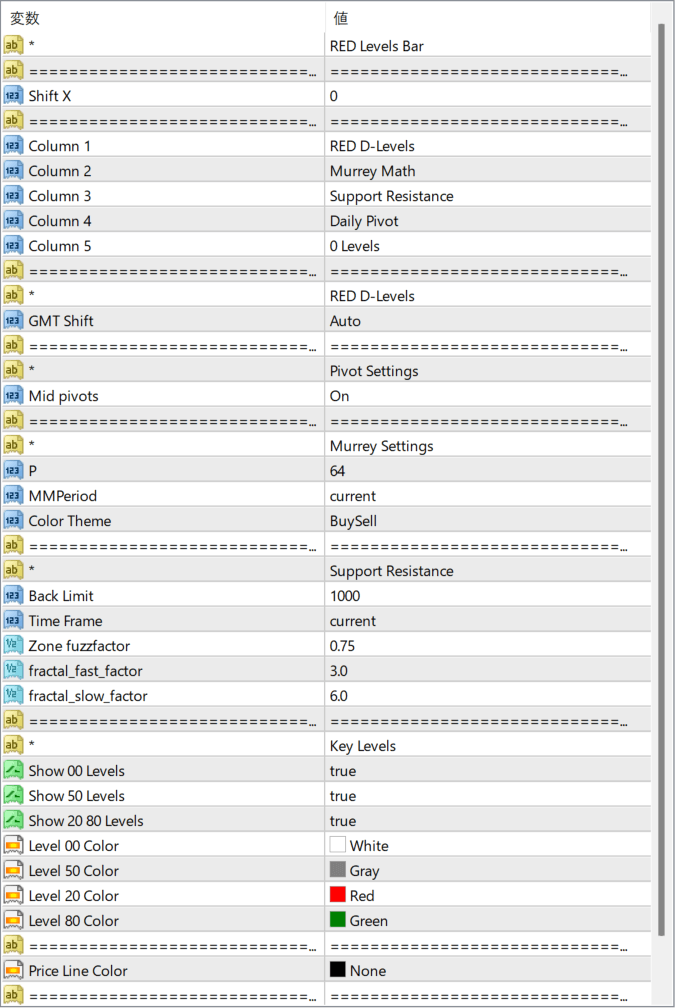Screen dimensions: 675x1008
Task: Edit the Back Limit value 1000
Action: [345, 596]
